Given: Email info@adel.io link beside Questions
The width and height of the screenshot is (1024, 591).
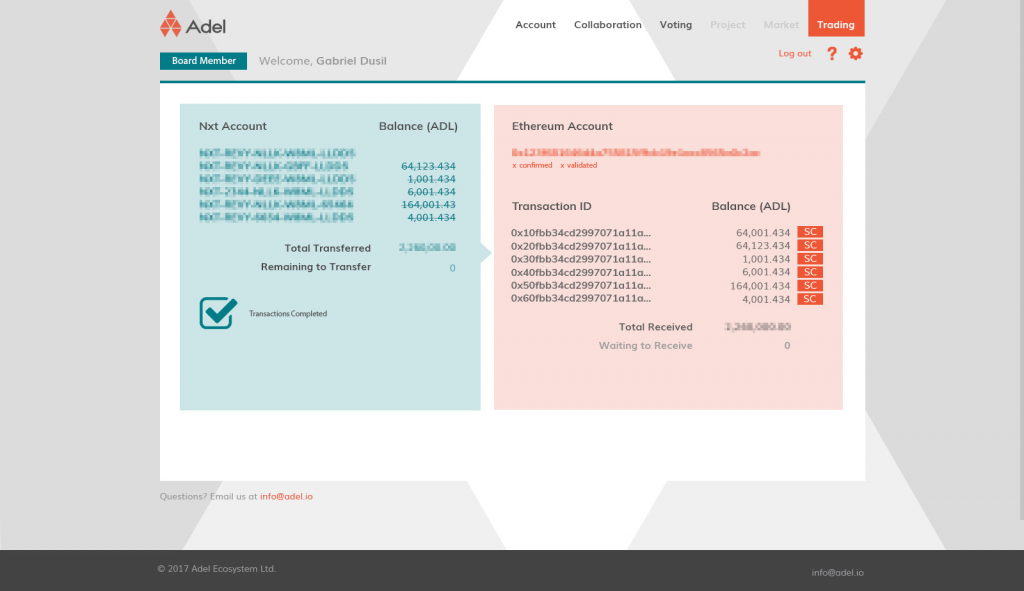Looking at the screenshot, I should click(286, 496).
